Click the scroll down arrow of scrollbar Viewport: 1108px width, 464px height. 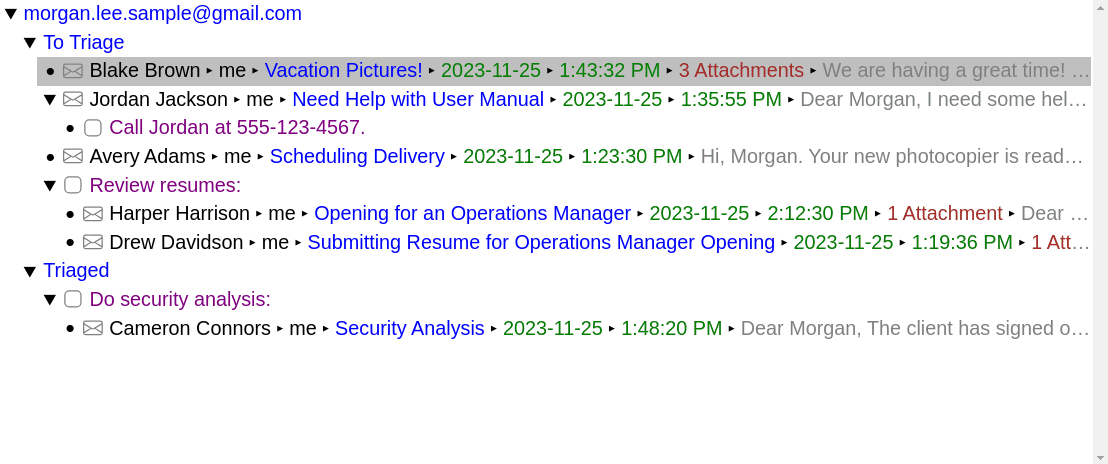tap(1100, 456)
